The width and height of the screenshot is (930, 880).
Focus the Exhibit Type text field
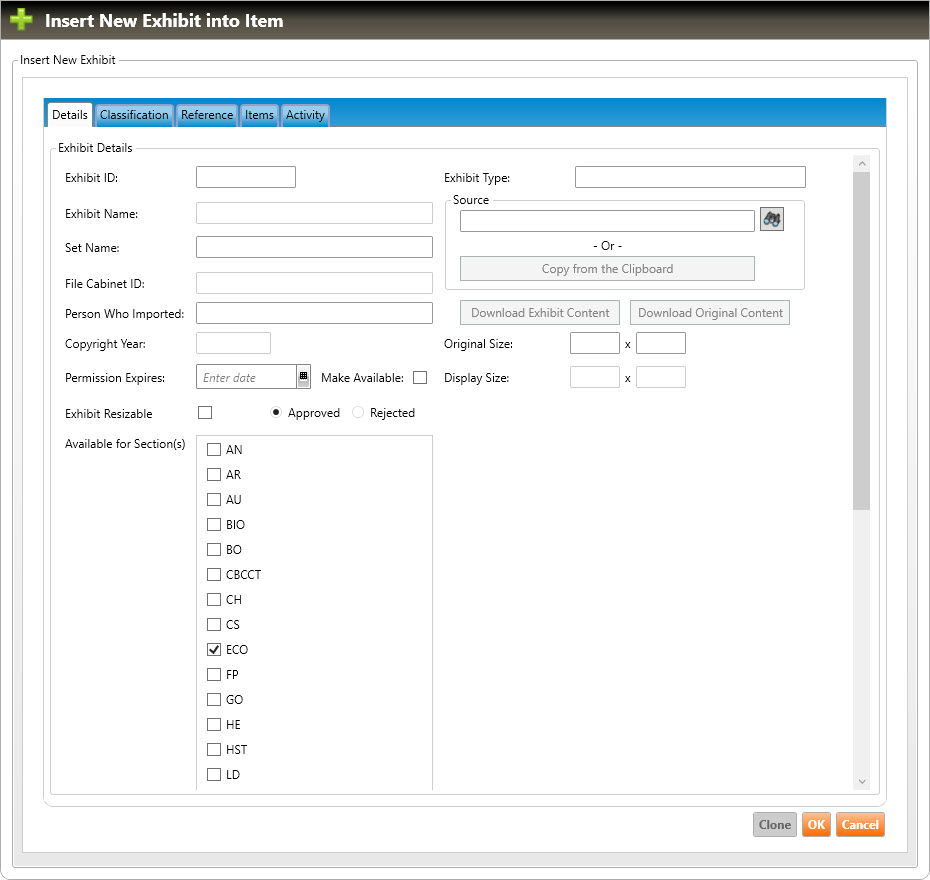coord(690,177)
